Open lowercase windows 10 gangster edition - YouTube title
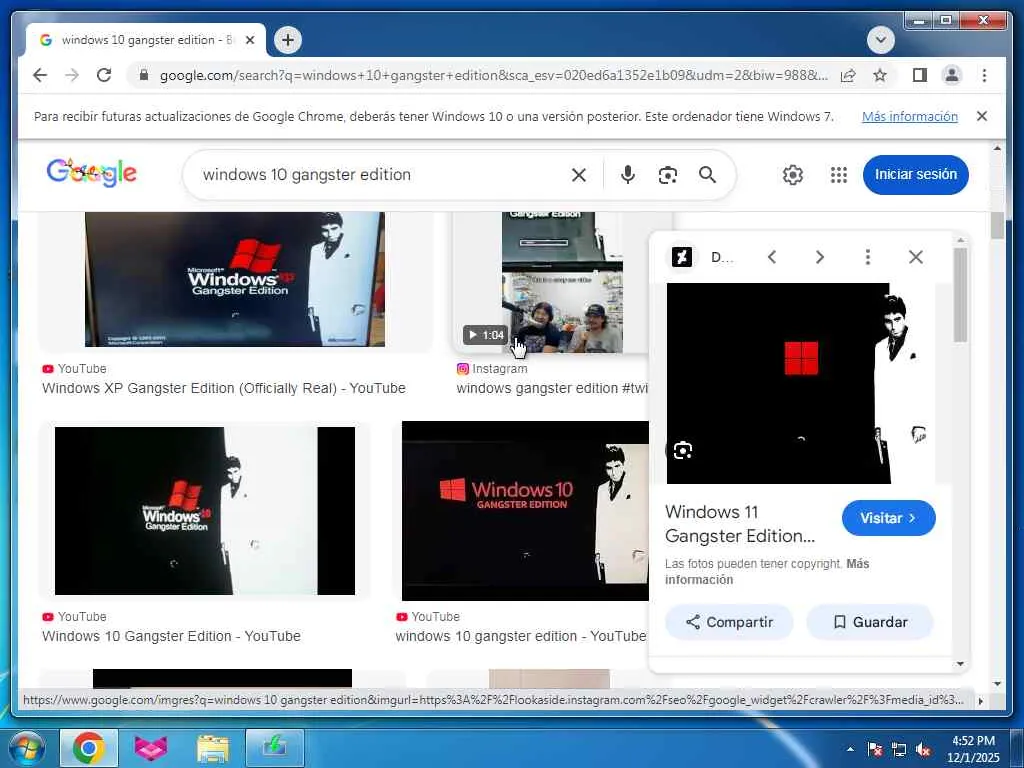This screenshot has height=768, width=1024. (521, 636)
